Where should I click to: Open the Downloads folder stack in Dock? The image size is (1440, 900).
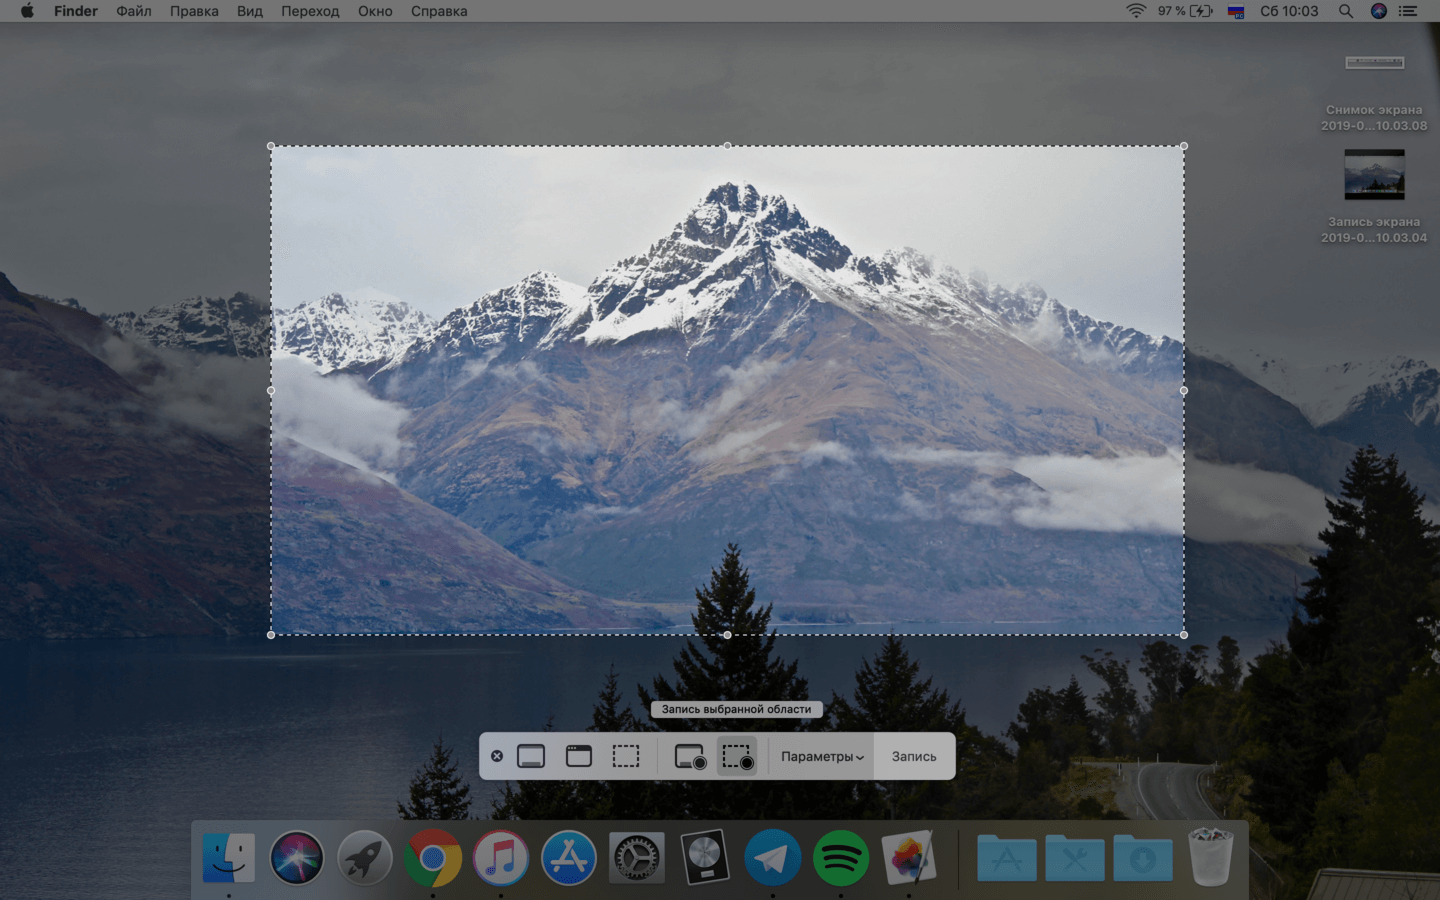[1143, 858]
